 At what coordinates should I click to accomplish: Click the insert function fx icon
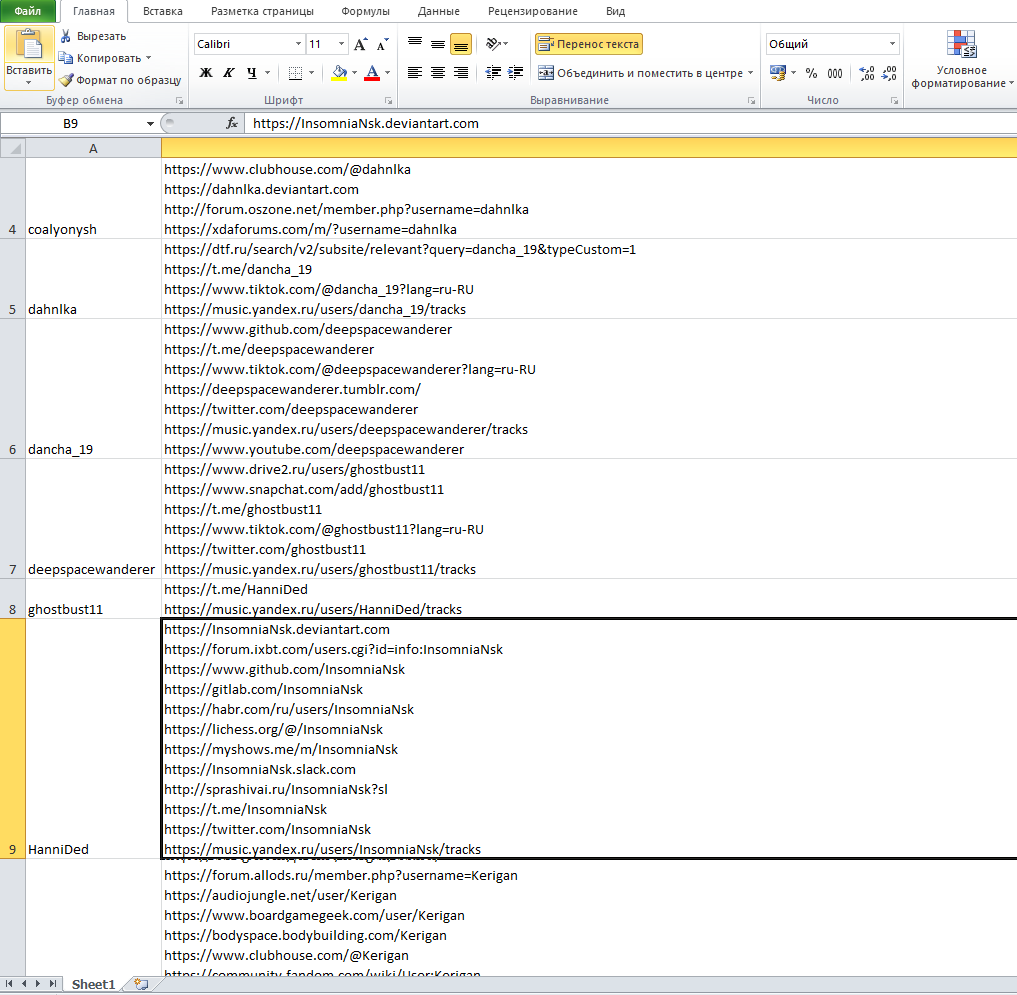pyautogui.click(x=232, y=123)
